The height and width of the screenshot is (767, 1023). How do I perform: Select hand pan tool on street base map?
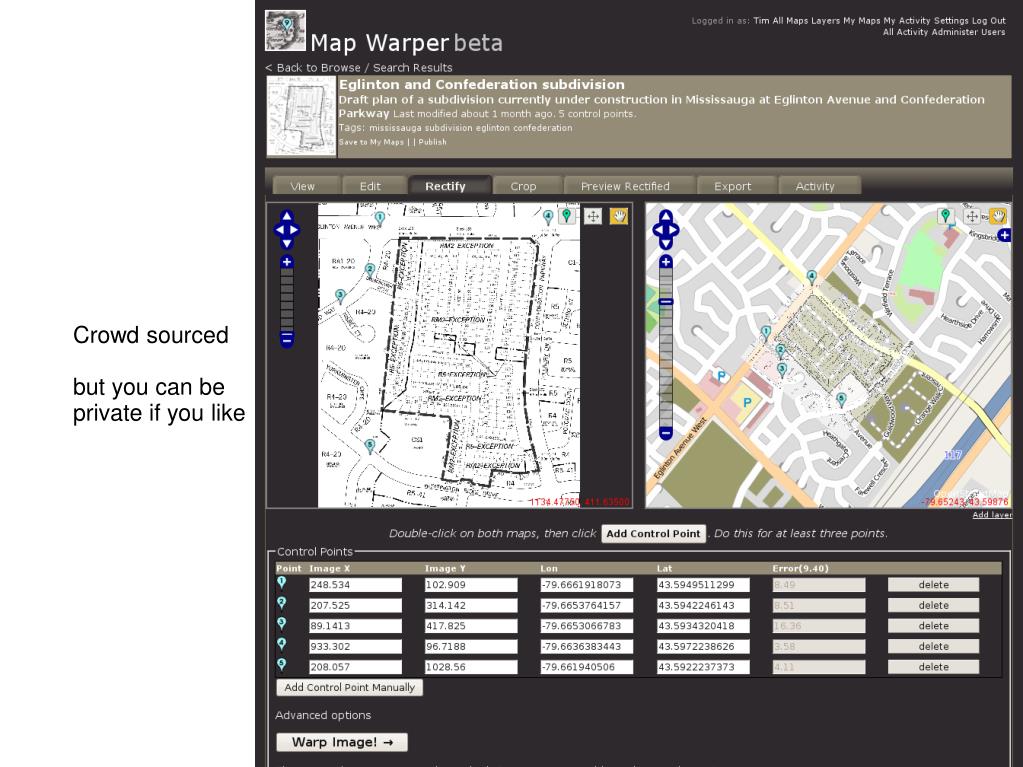[x=998, y=216]
